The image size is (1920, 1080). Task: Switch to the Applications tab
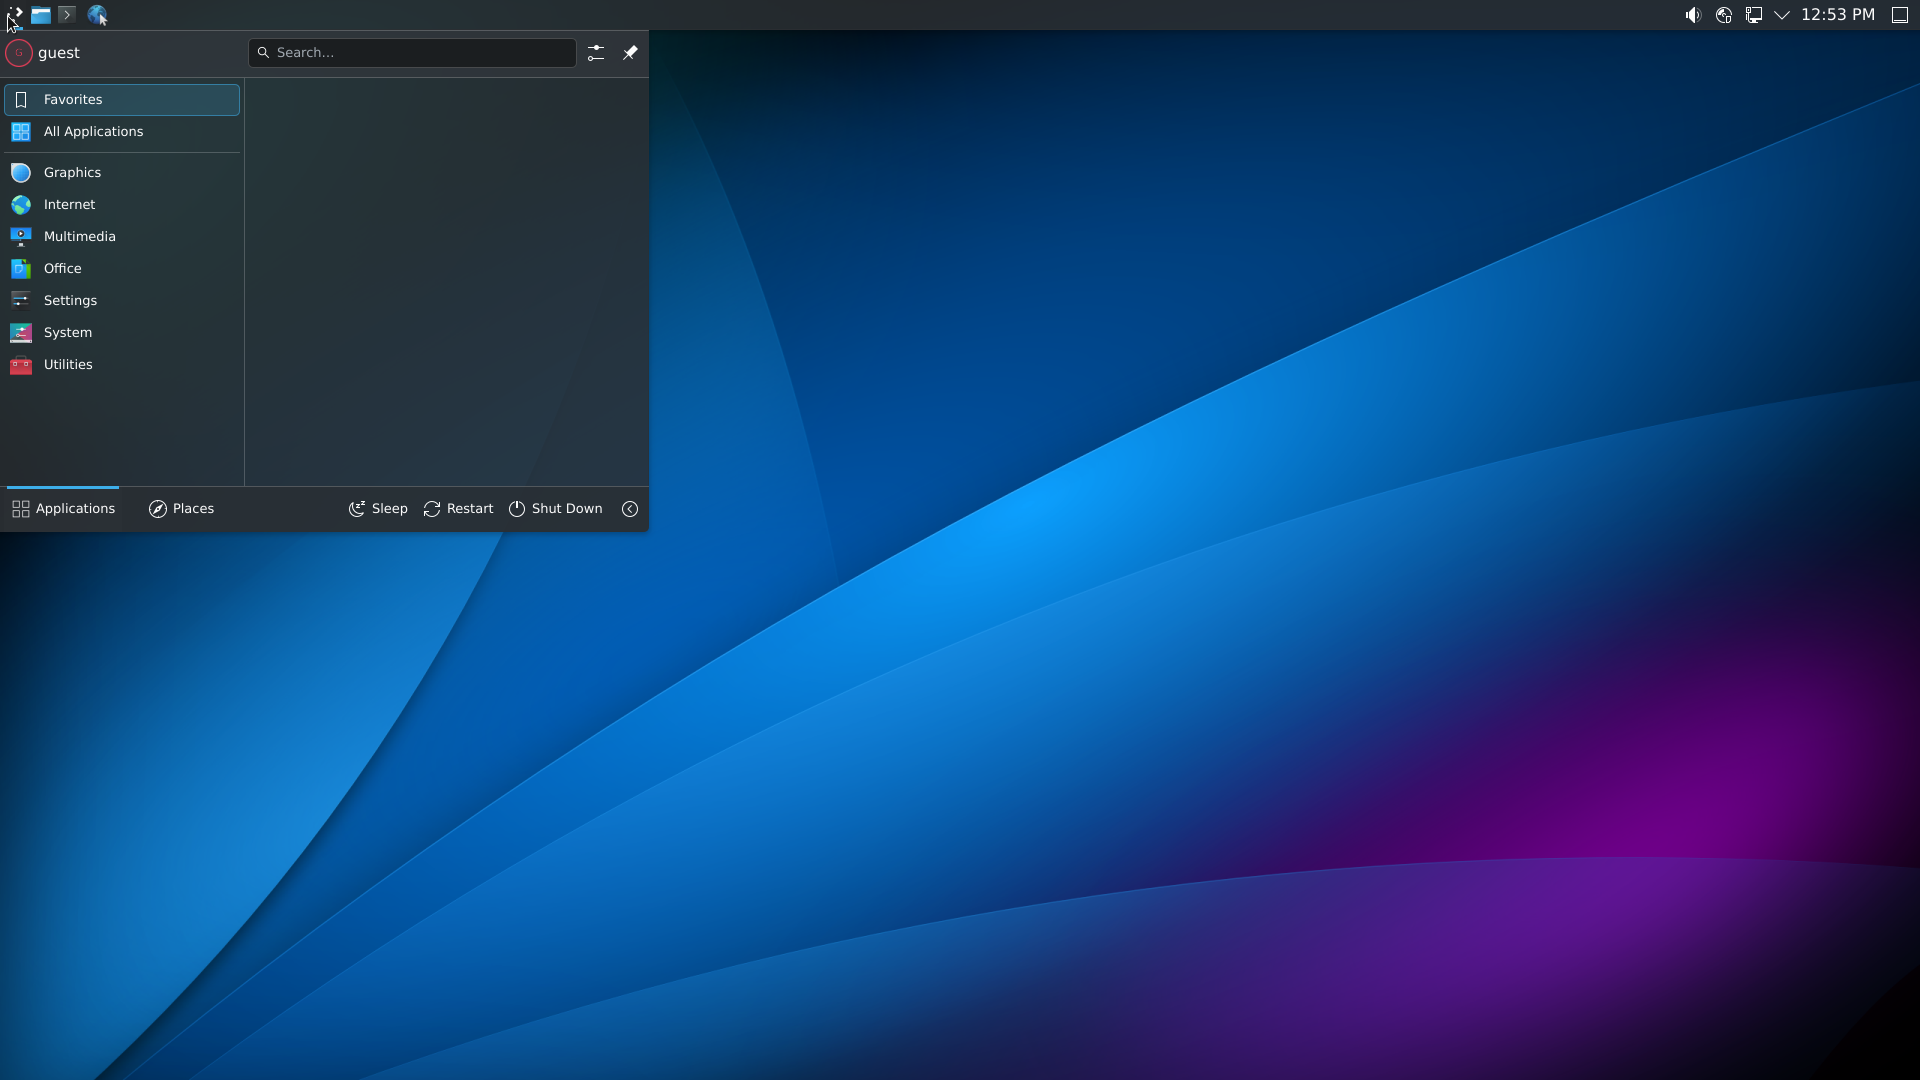pos(63,509)
